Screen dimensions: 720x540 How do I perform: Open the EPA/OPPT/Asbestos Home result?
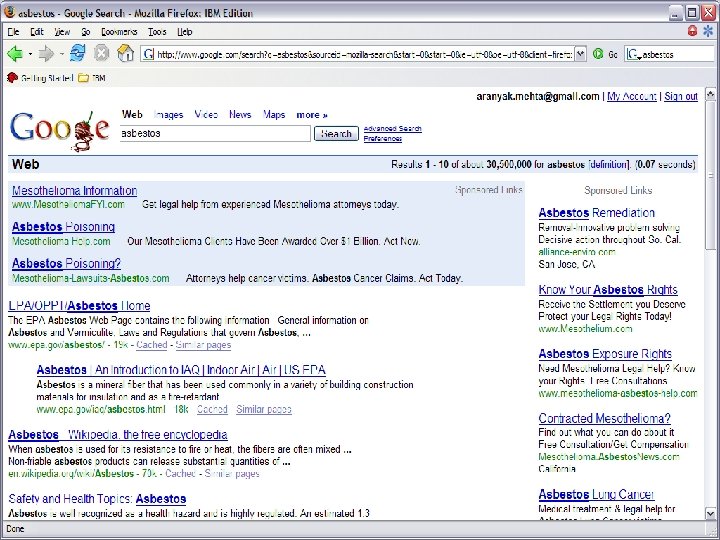pos(79,306)
